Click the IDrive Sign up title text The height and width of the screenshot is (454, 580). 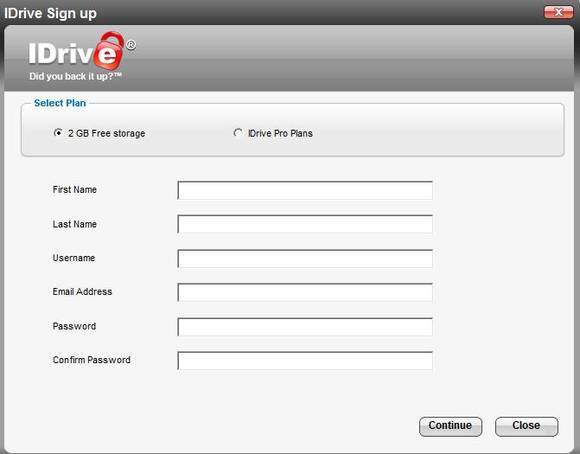[50, 13]
